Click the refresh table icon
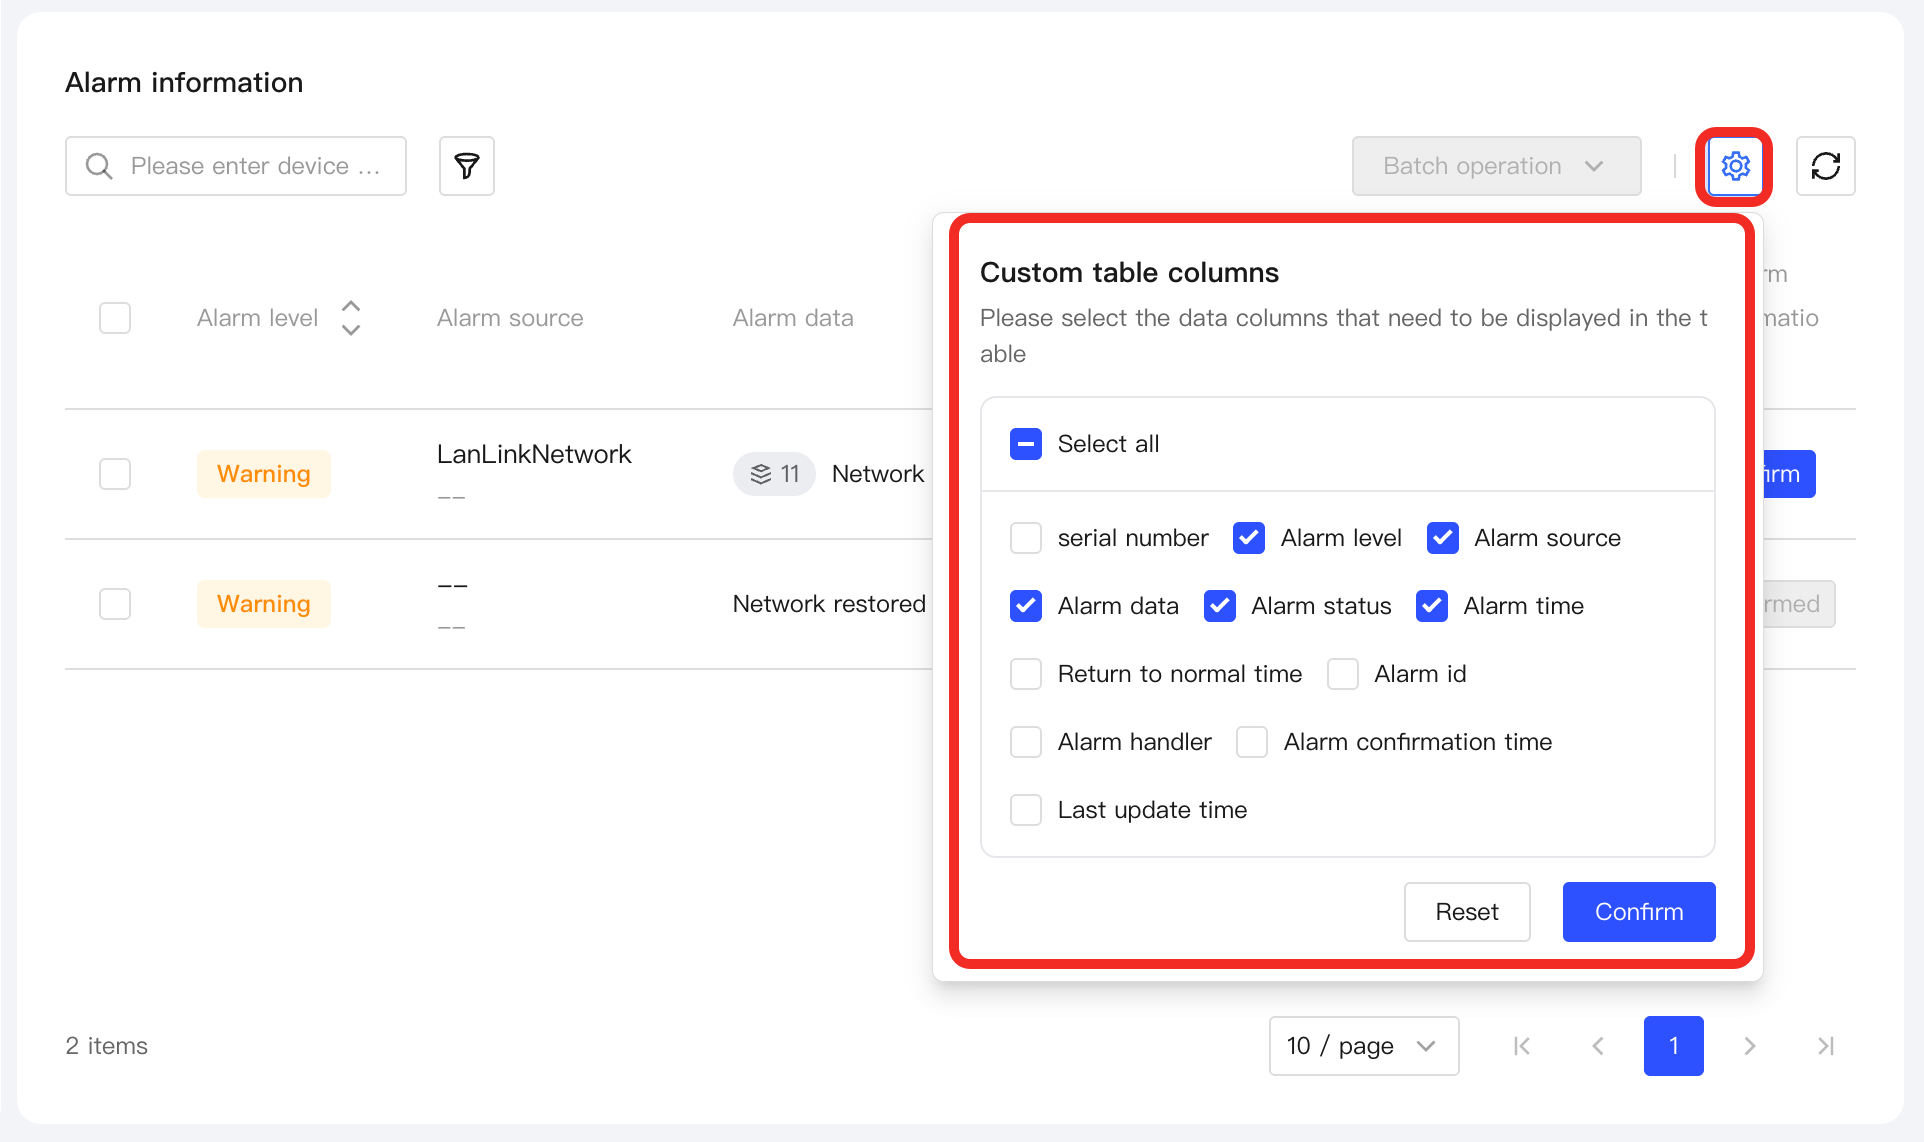Screen dimensions: 1924x1142 pos(1826,166)
